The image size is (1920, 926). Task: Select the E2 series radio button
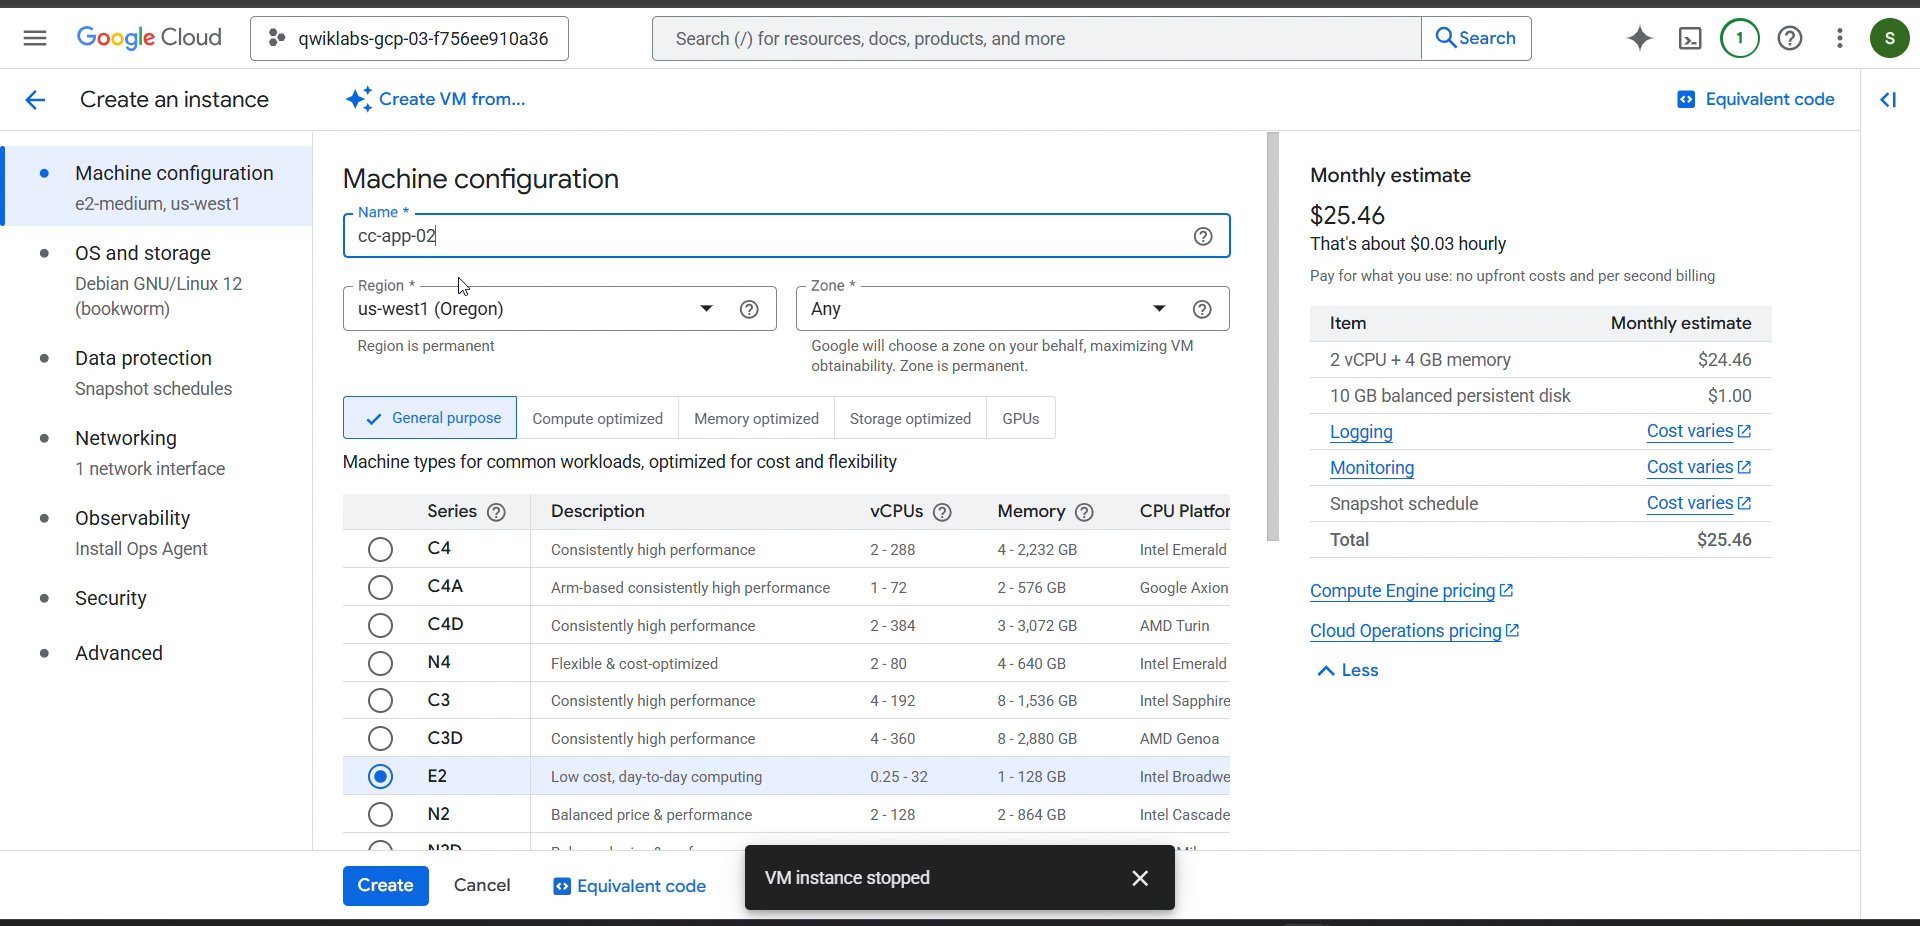[380, 776]
